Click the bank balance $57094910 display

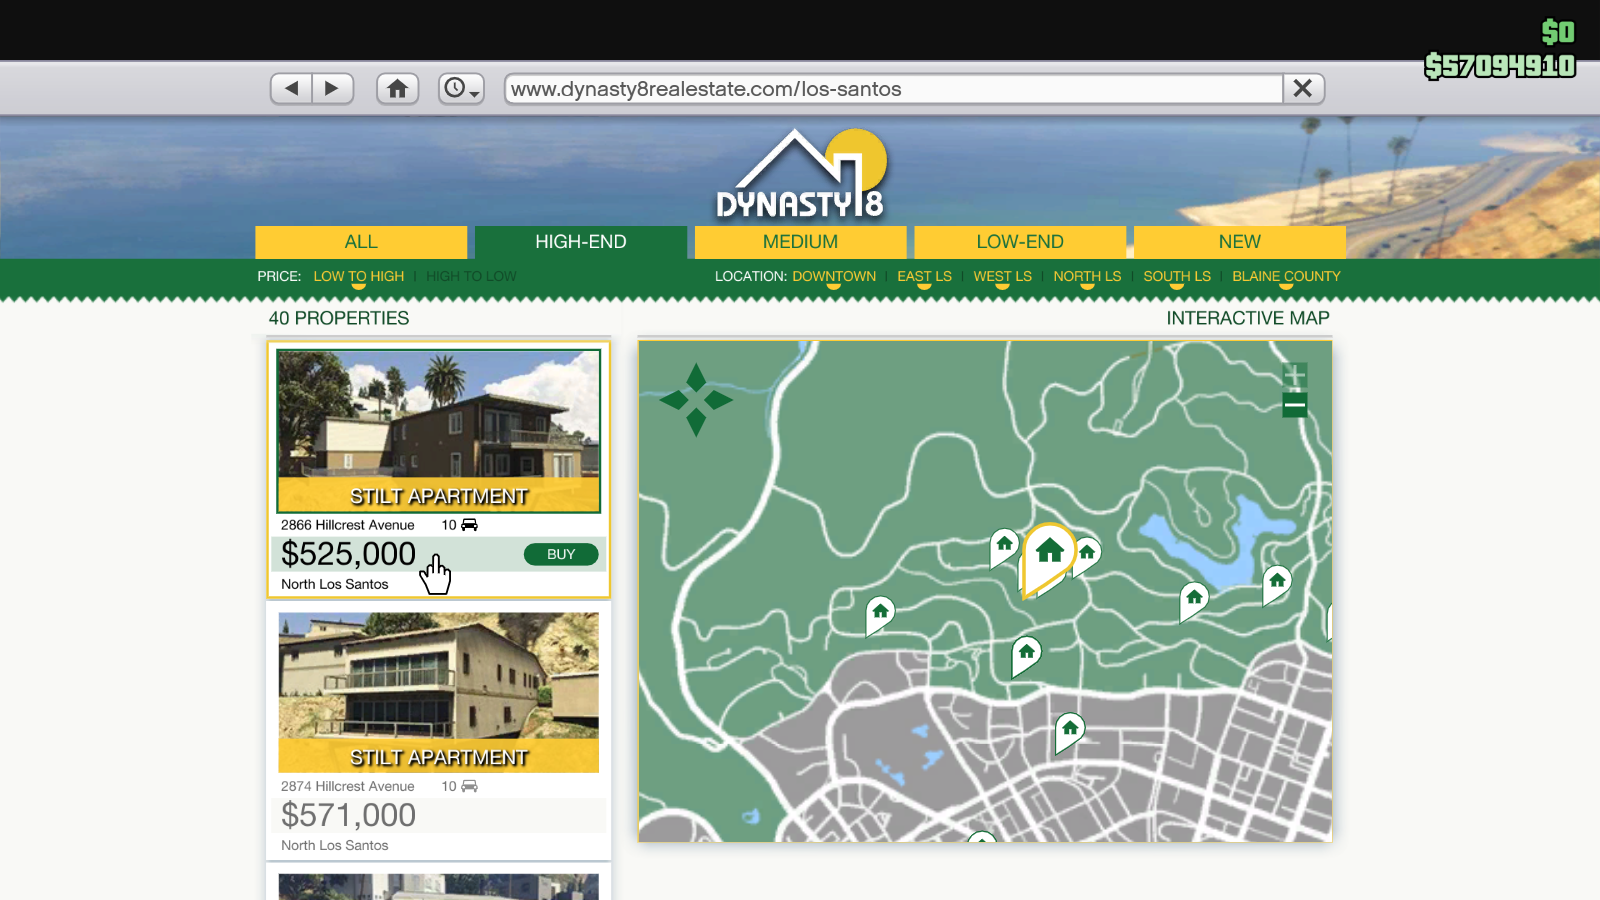(1500, 66)
